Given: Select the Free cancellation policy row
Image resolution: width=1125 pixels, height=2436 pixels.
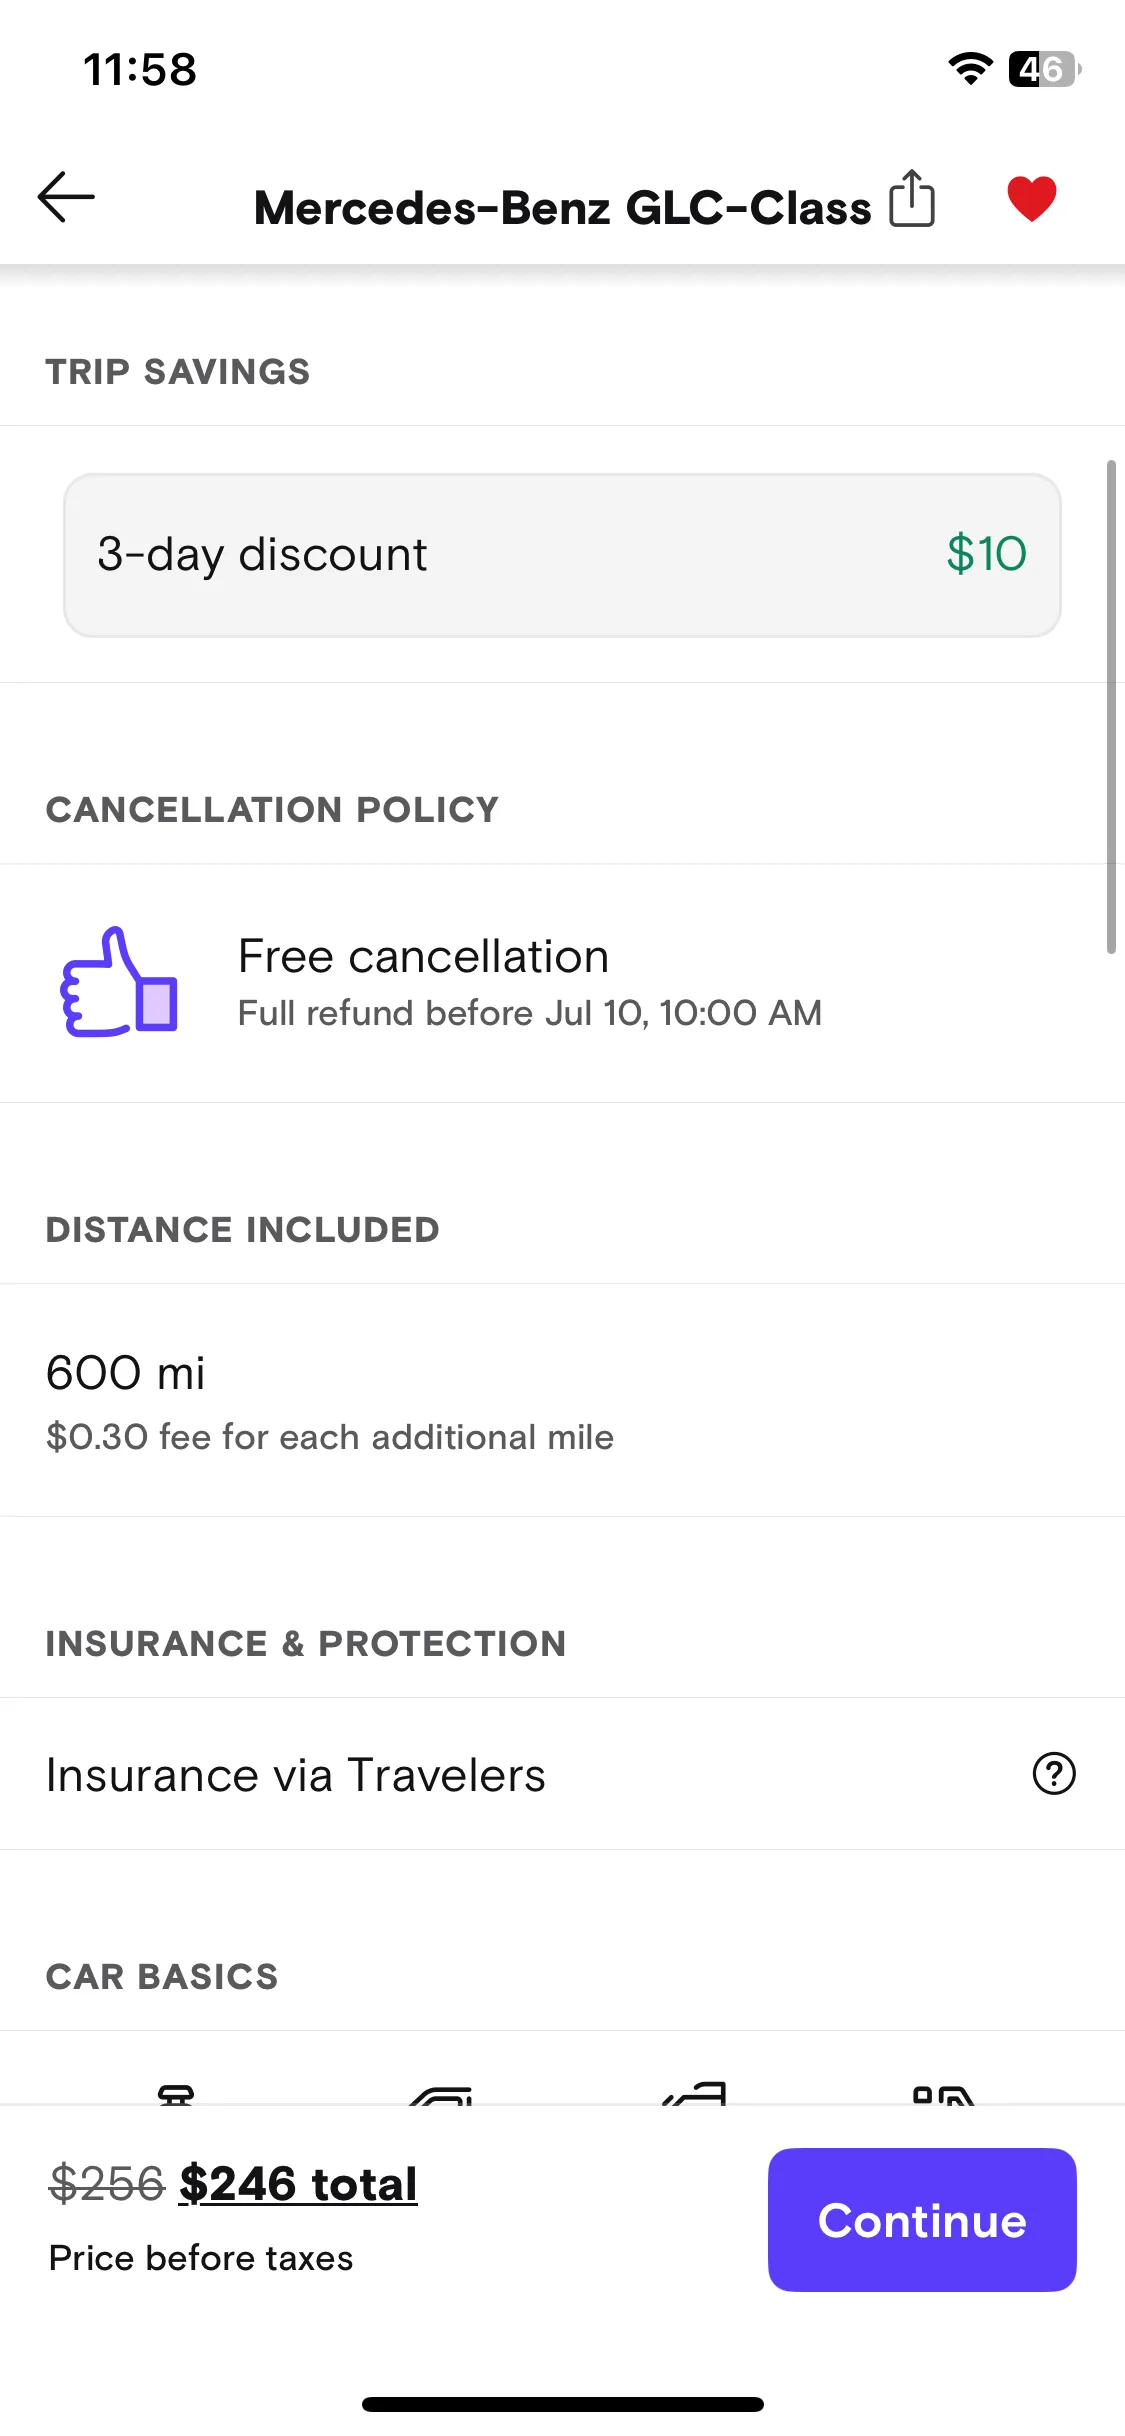Looking at the screenshot, I should tap(562, 983).
